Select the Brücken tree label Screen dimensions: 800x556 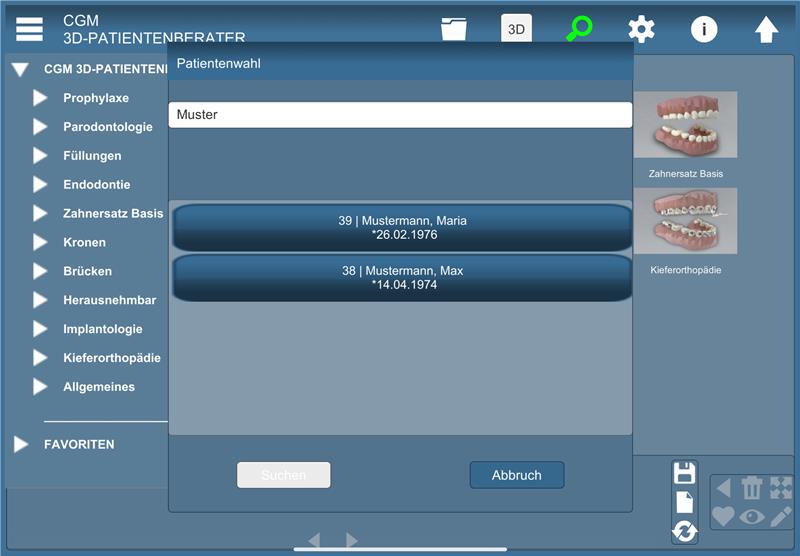pyautogui.click(x=87, y=271)
